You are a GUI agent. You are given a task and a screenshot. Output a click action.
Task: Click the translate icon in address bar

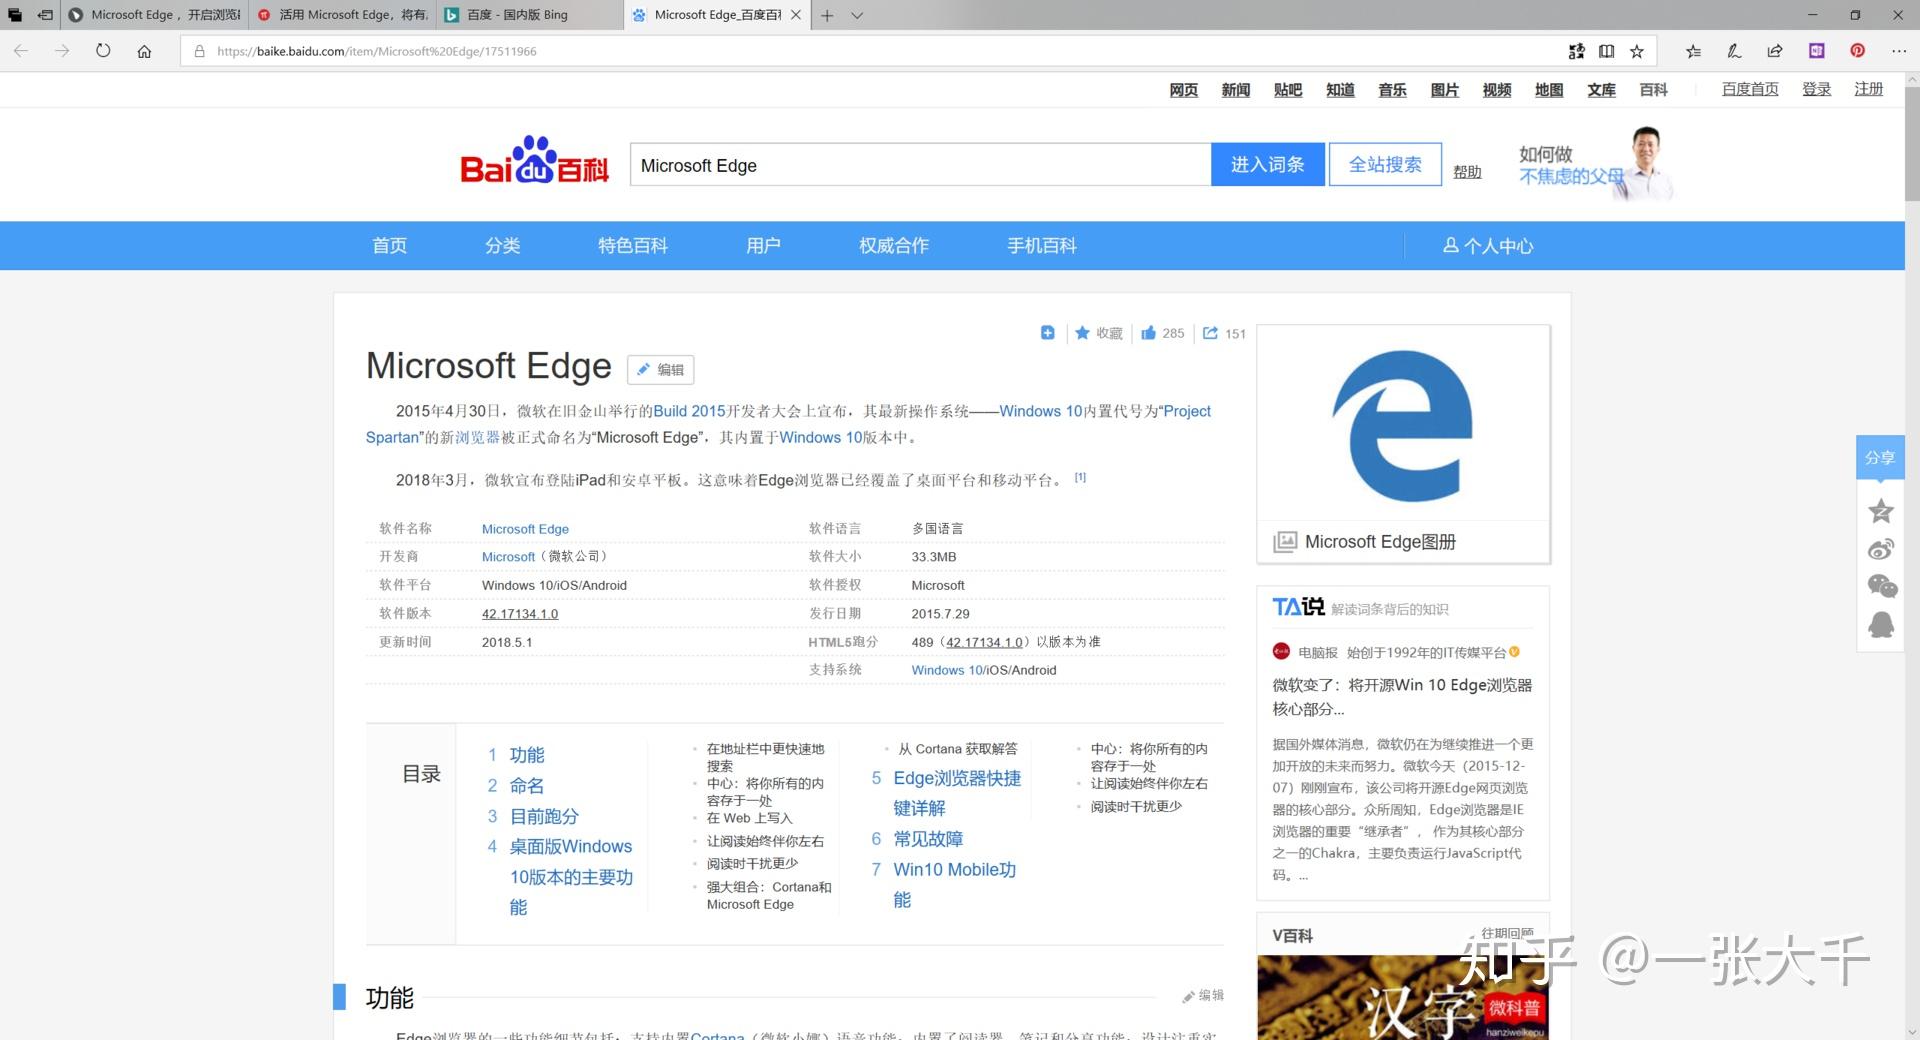(1576, 51)
